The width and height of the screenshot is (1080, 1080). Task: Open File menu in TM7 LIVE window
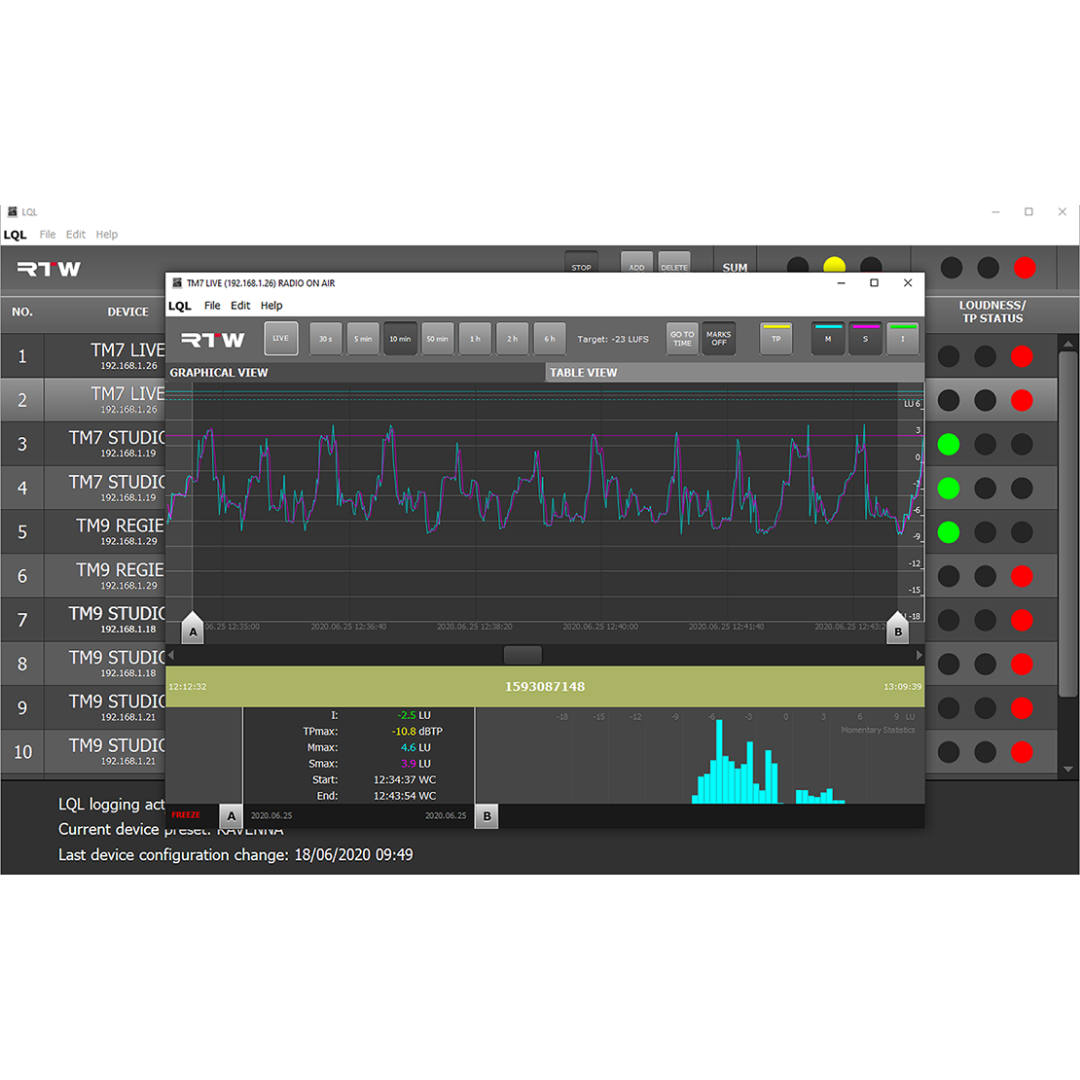click(x=212, y=306)
